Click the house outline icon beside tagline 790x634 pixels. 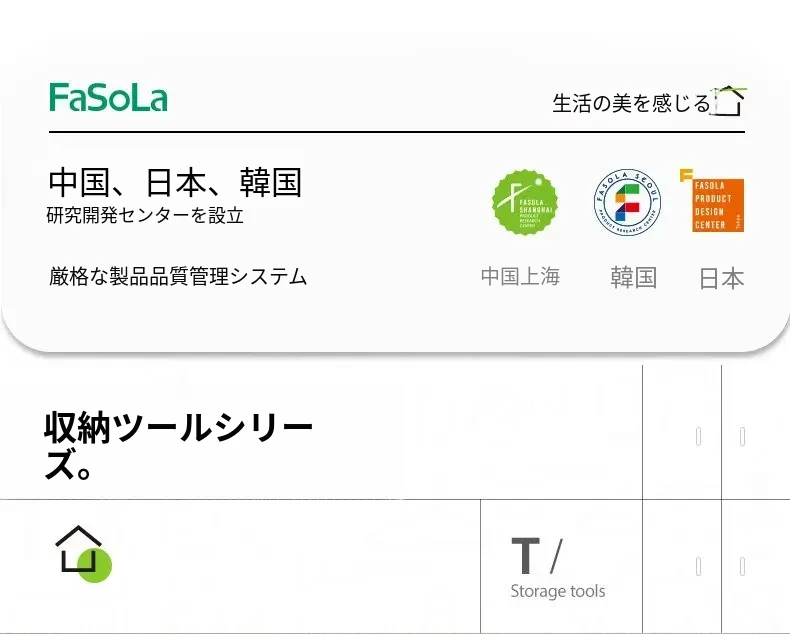pyautogui.click(x=730, y=101)
